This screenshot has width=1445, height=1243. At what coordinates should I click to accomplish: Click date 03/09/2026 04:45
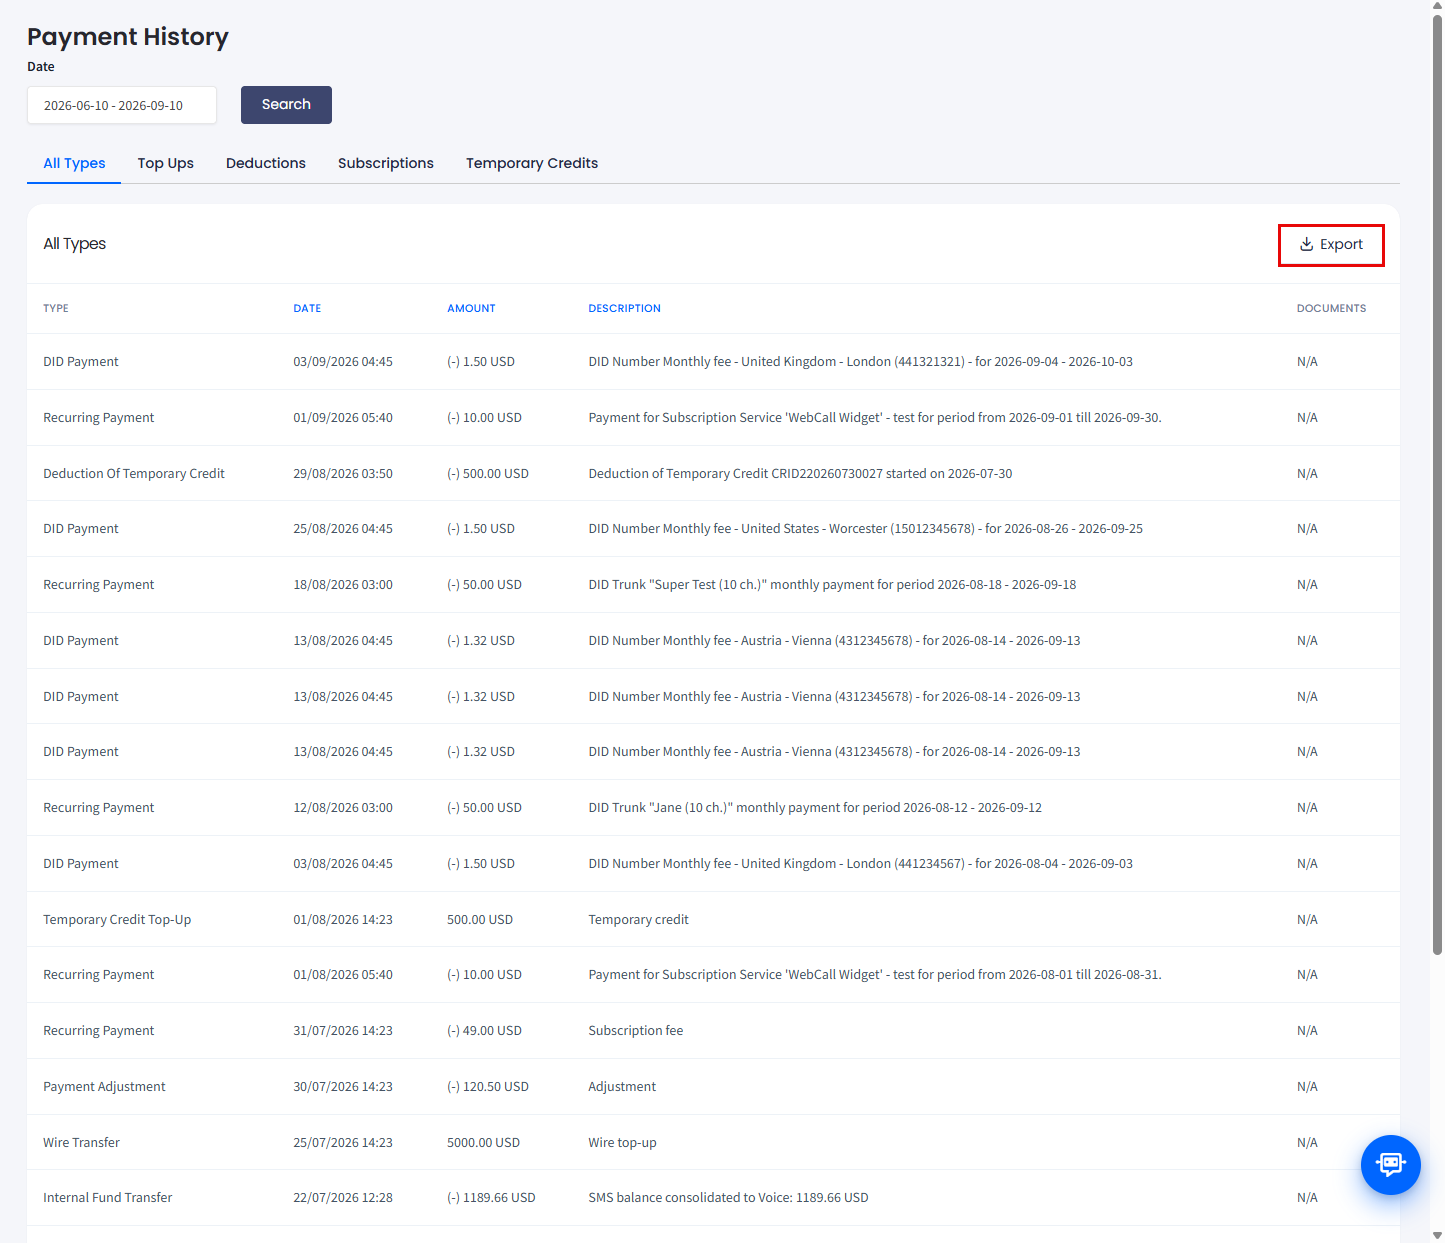(x=343, y=362)
